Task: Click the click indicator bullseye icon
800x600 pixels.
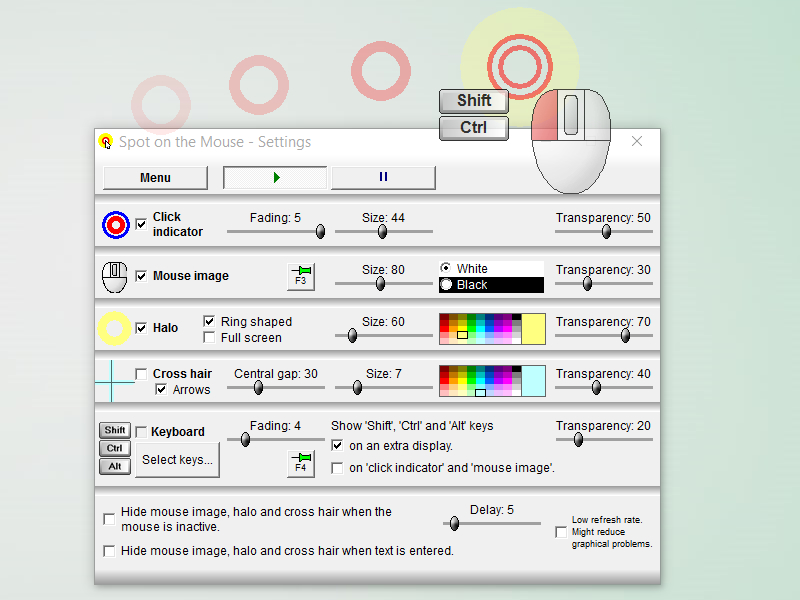Action: [115, 224]
